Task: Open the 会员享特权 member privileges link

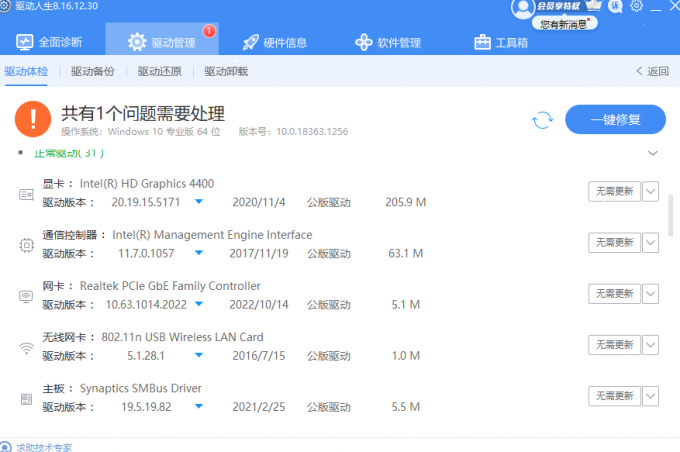Action: (559, 6)
